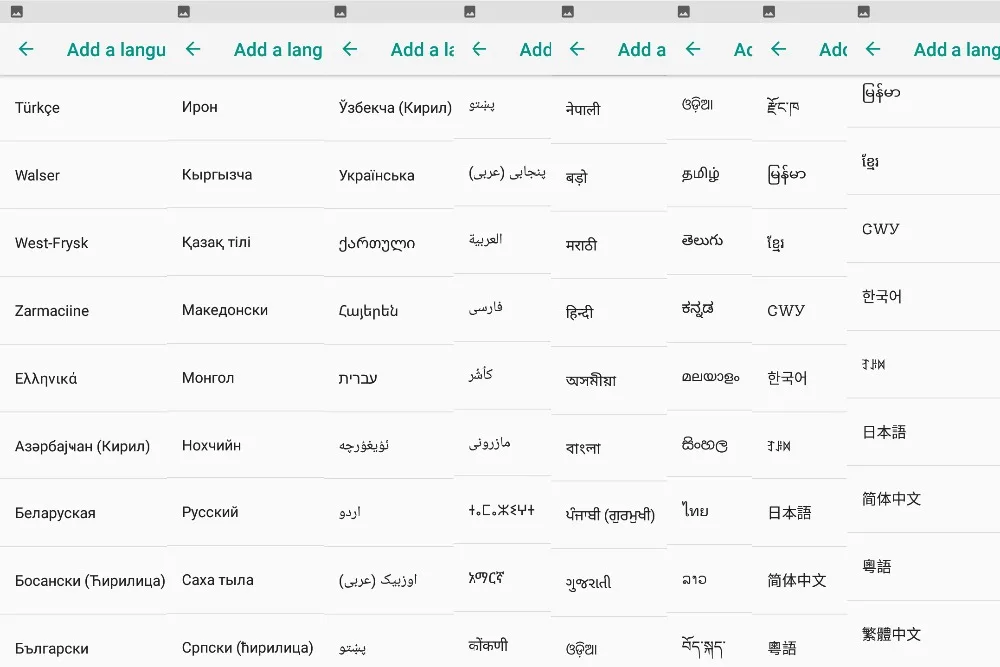Viewport: 1000px width, 667px height.
Task: Select ქართული language entry
Action: tap(389, 243)
